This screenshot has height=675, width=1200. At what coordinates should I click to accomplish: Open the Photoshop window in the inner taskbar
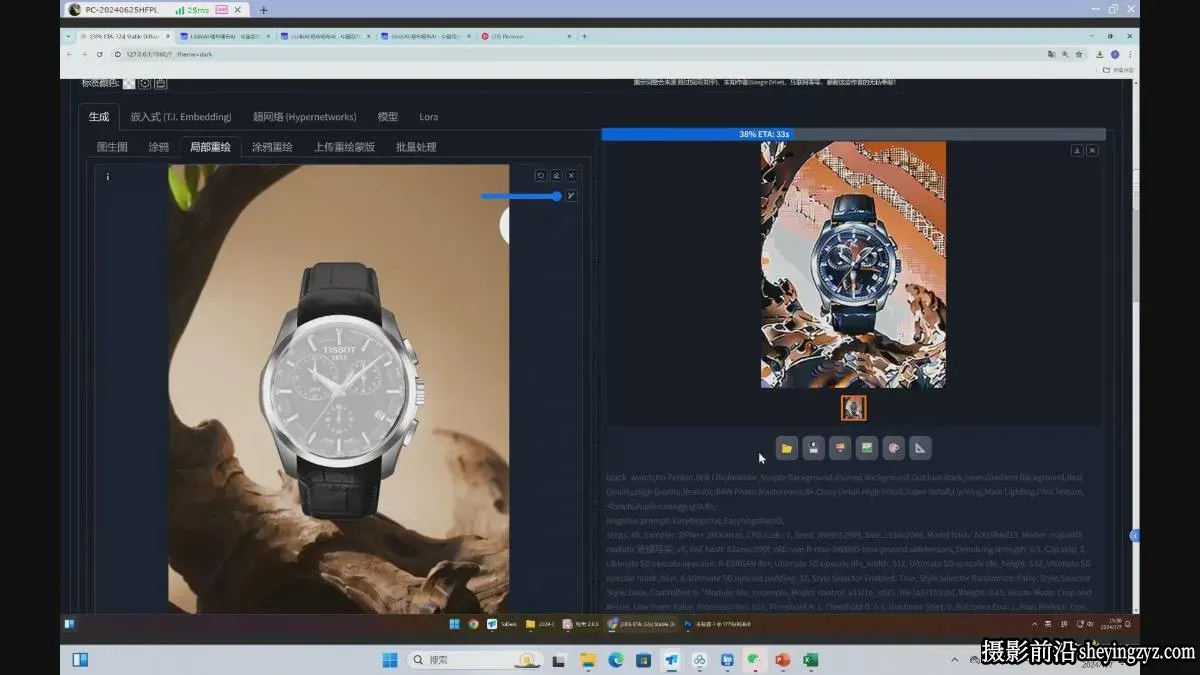coord(718,624)
